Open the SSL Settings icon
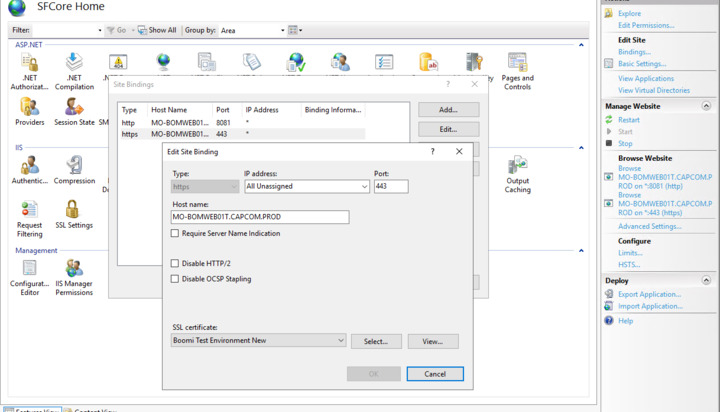This screenshot has width=720, height=412. tap(73, 210)
